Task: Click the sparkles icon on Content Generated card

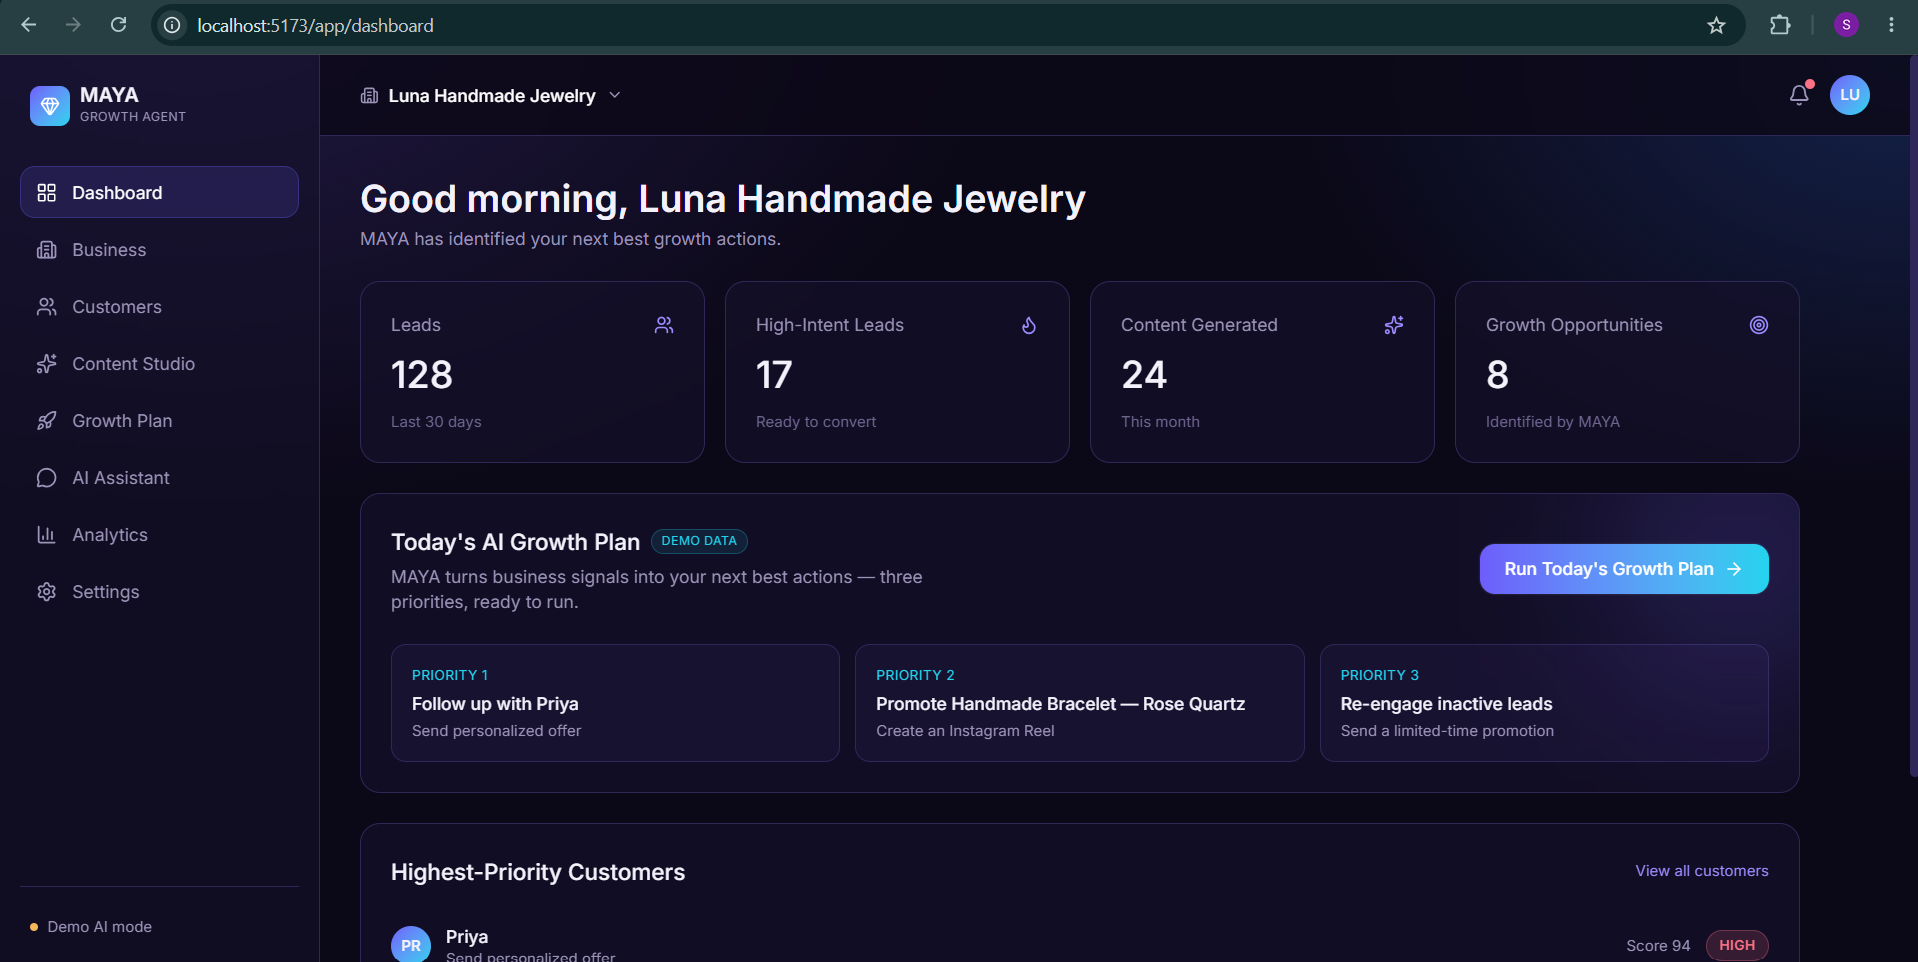Action: [x=1394, y=325]
